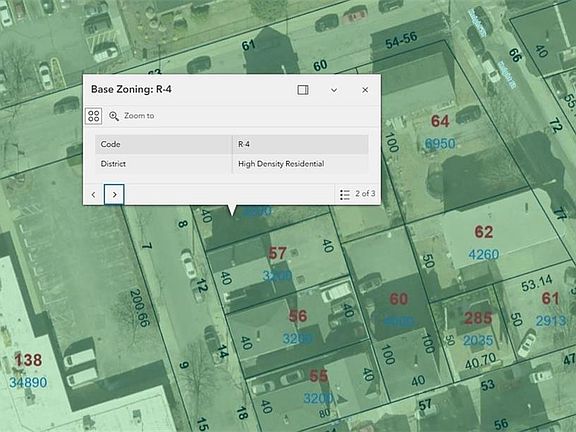Screen dimensions: 576x432
Task: Select parcel 57 on the map
Action: pos(277,253)
